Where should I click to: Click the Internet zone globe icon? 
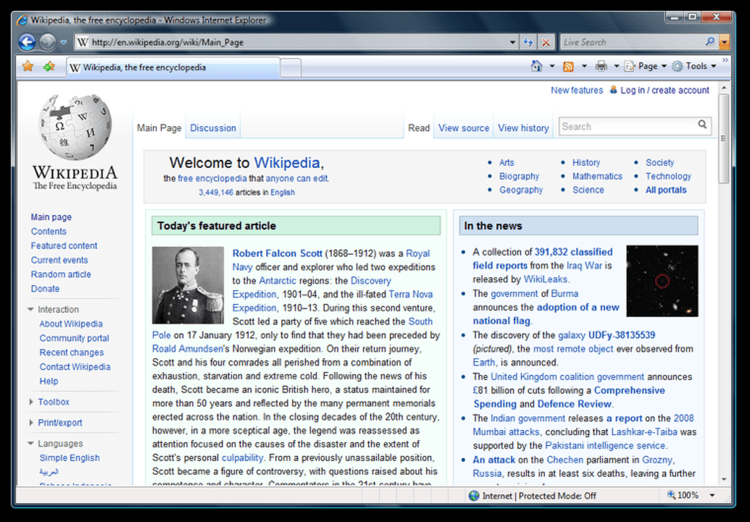(474, 496)
